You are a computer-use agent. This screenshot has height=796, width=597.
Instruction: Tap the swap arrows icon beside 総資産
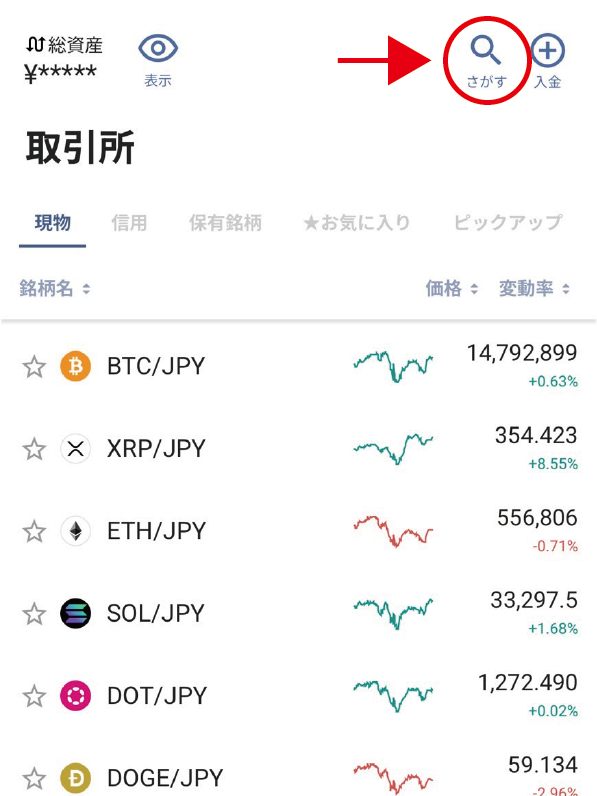pos(36,45)
